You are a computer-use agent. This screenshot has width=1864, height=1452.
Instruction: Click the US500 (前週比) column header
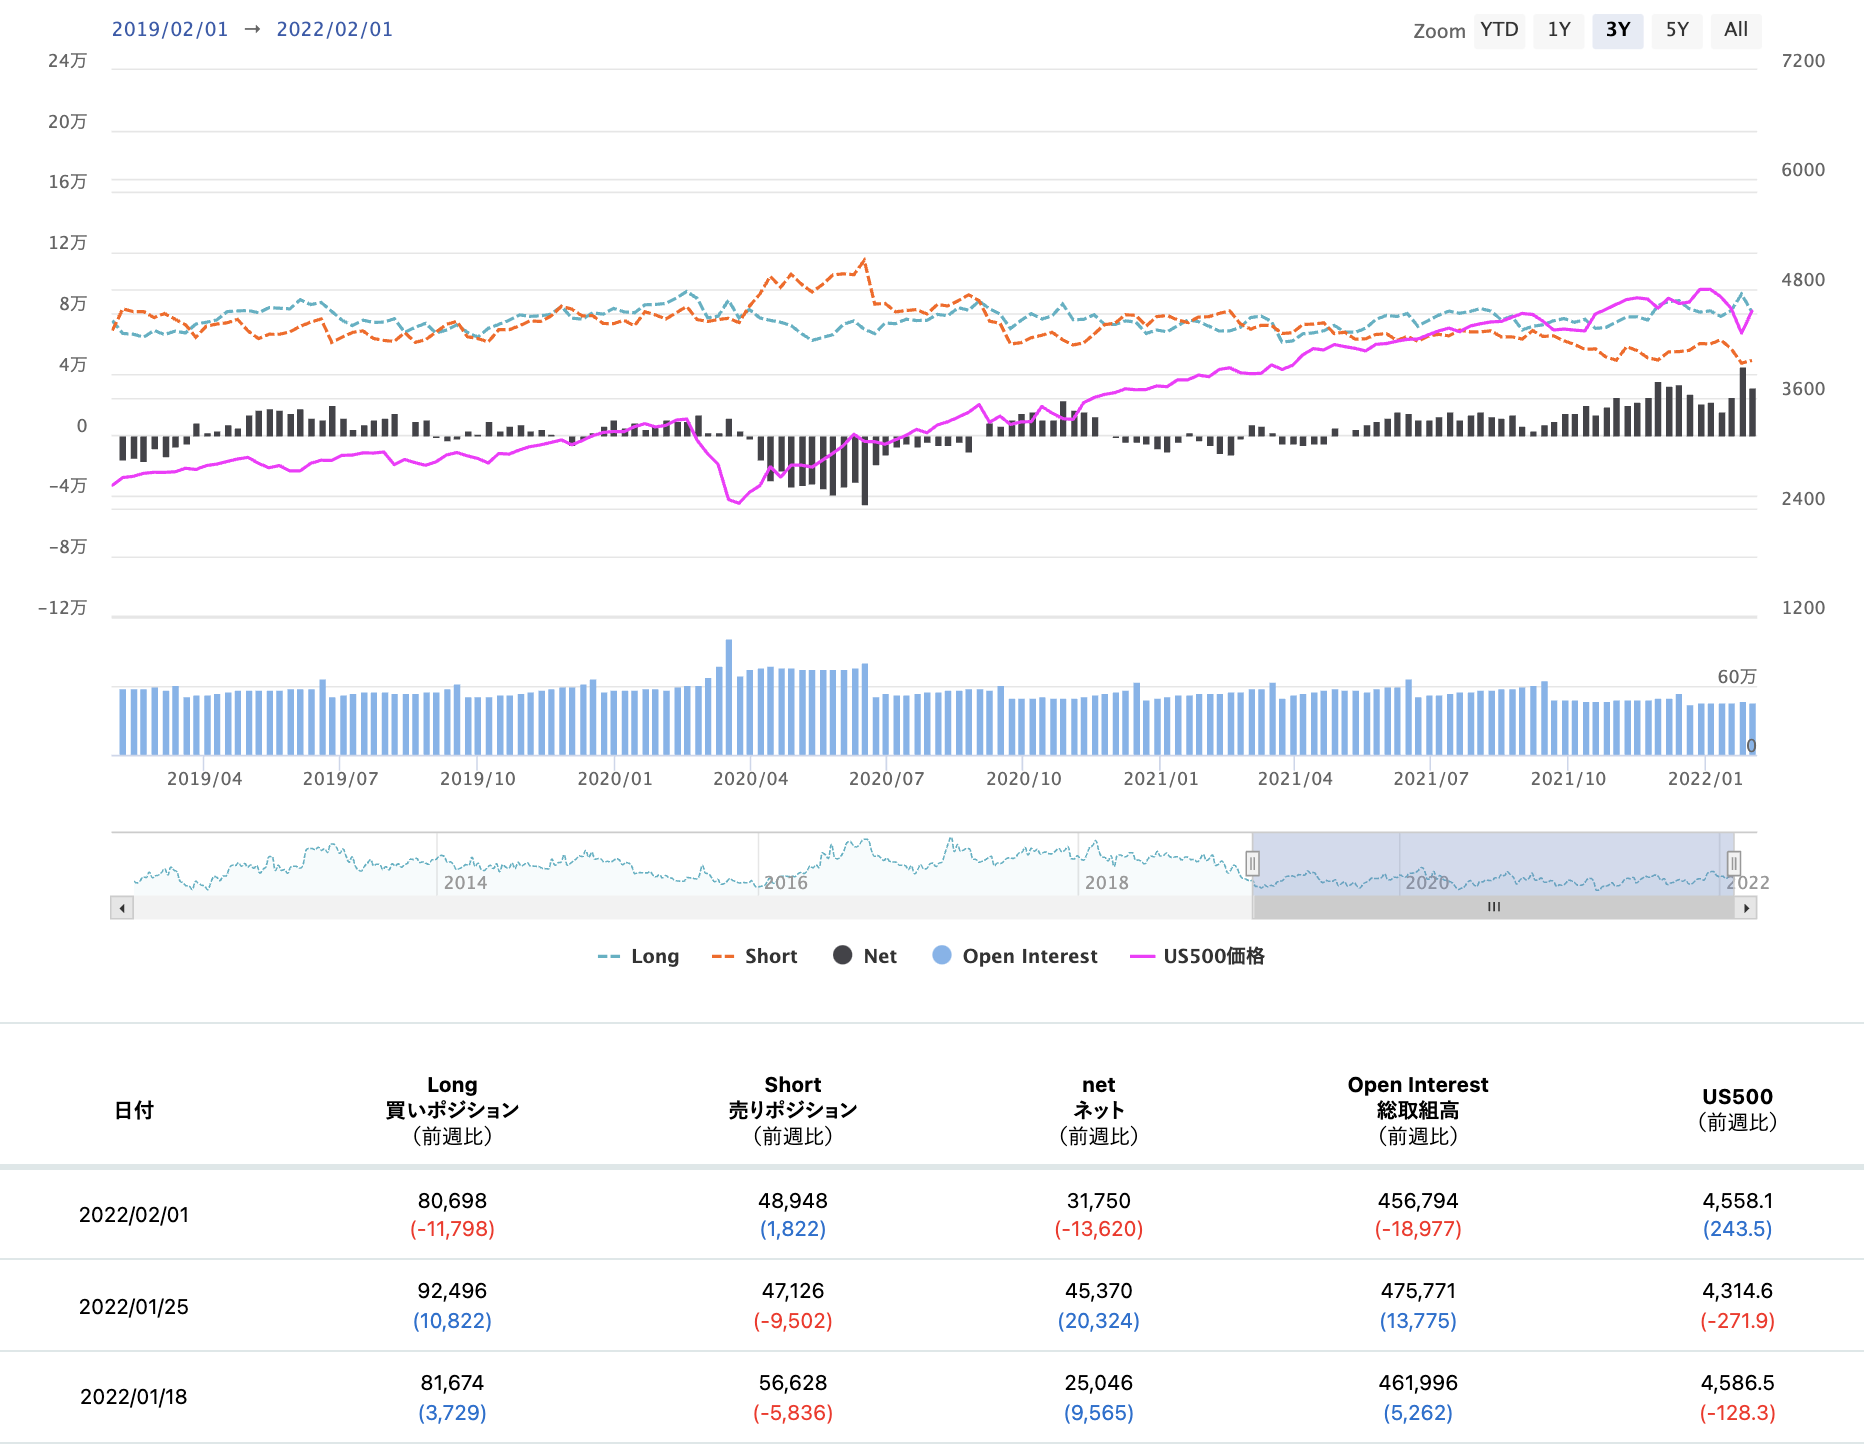(1738, 1110)
